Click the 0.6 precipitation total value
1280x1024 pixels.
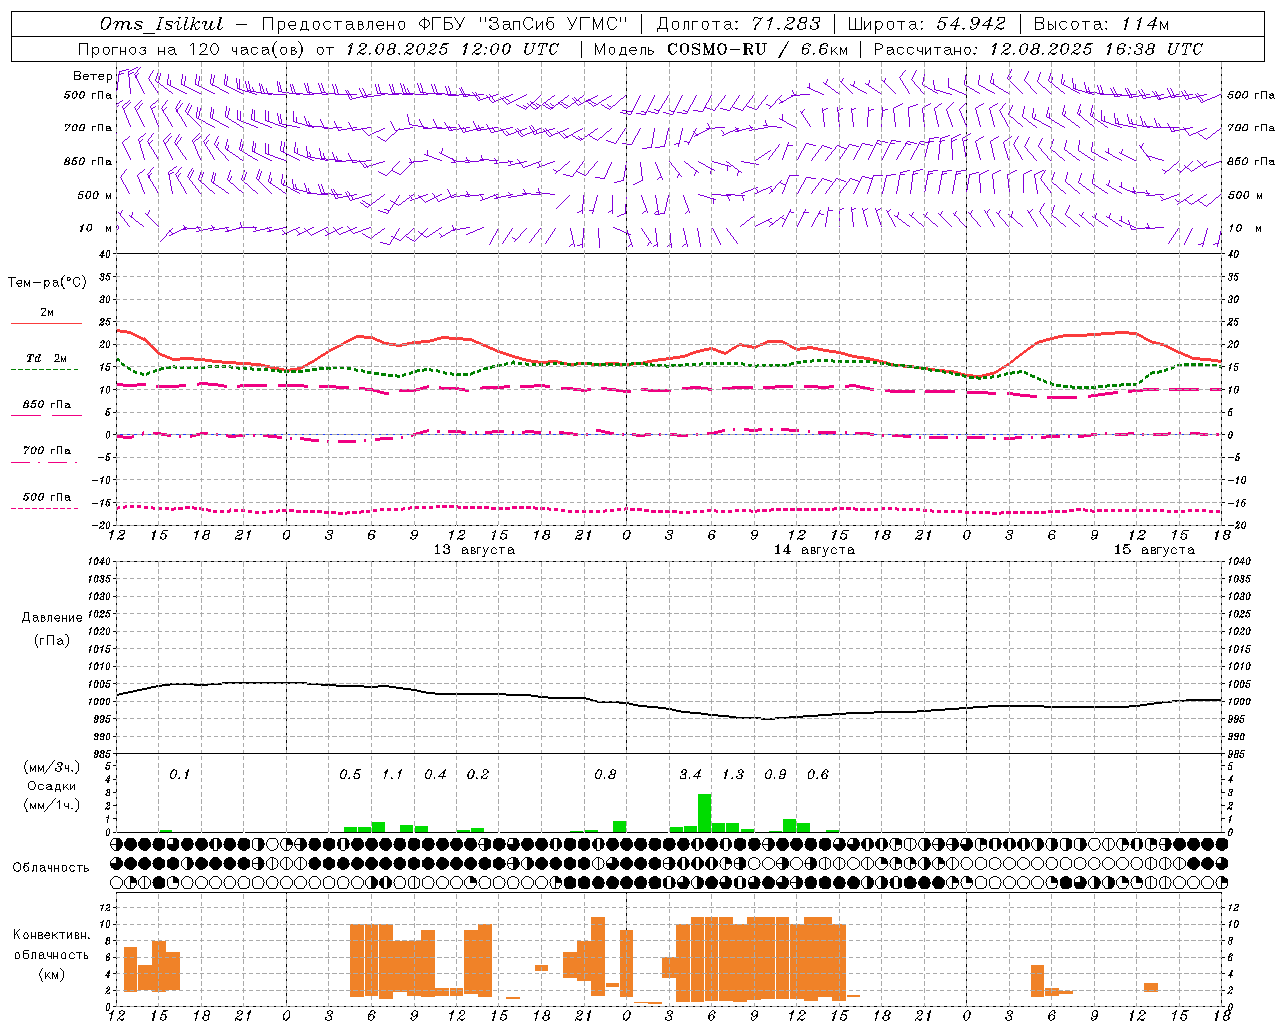point(818,775)
